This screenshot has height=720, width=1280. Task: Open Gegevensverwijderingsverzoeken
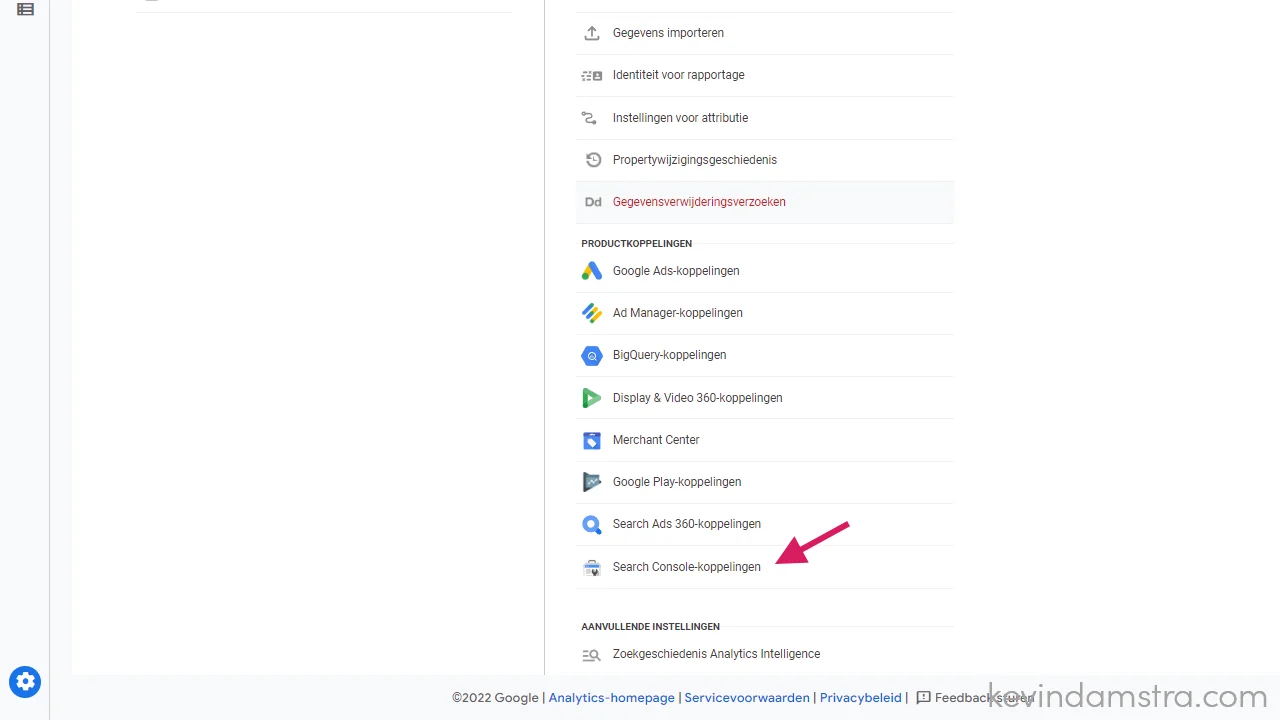[x=765, y=202]
